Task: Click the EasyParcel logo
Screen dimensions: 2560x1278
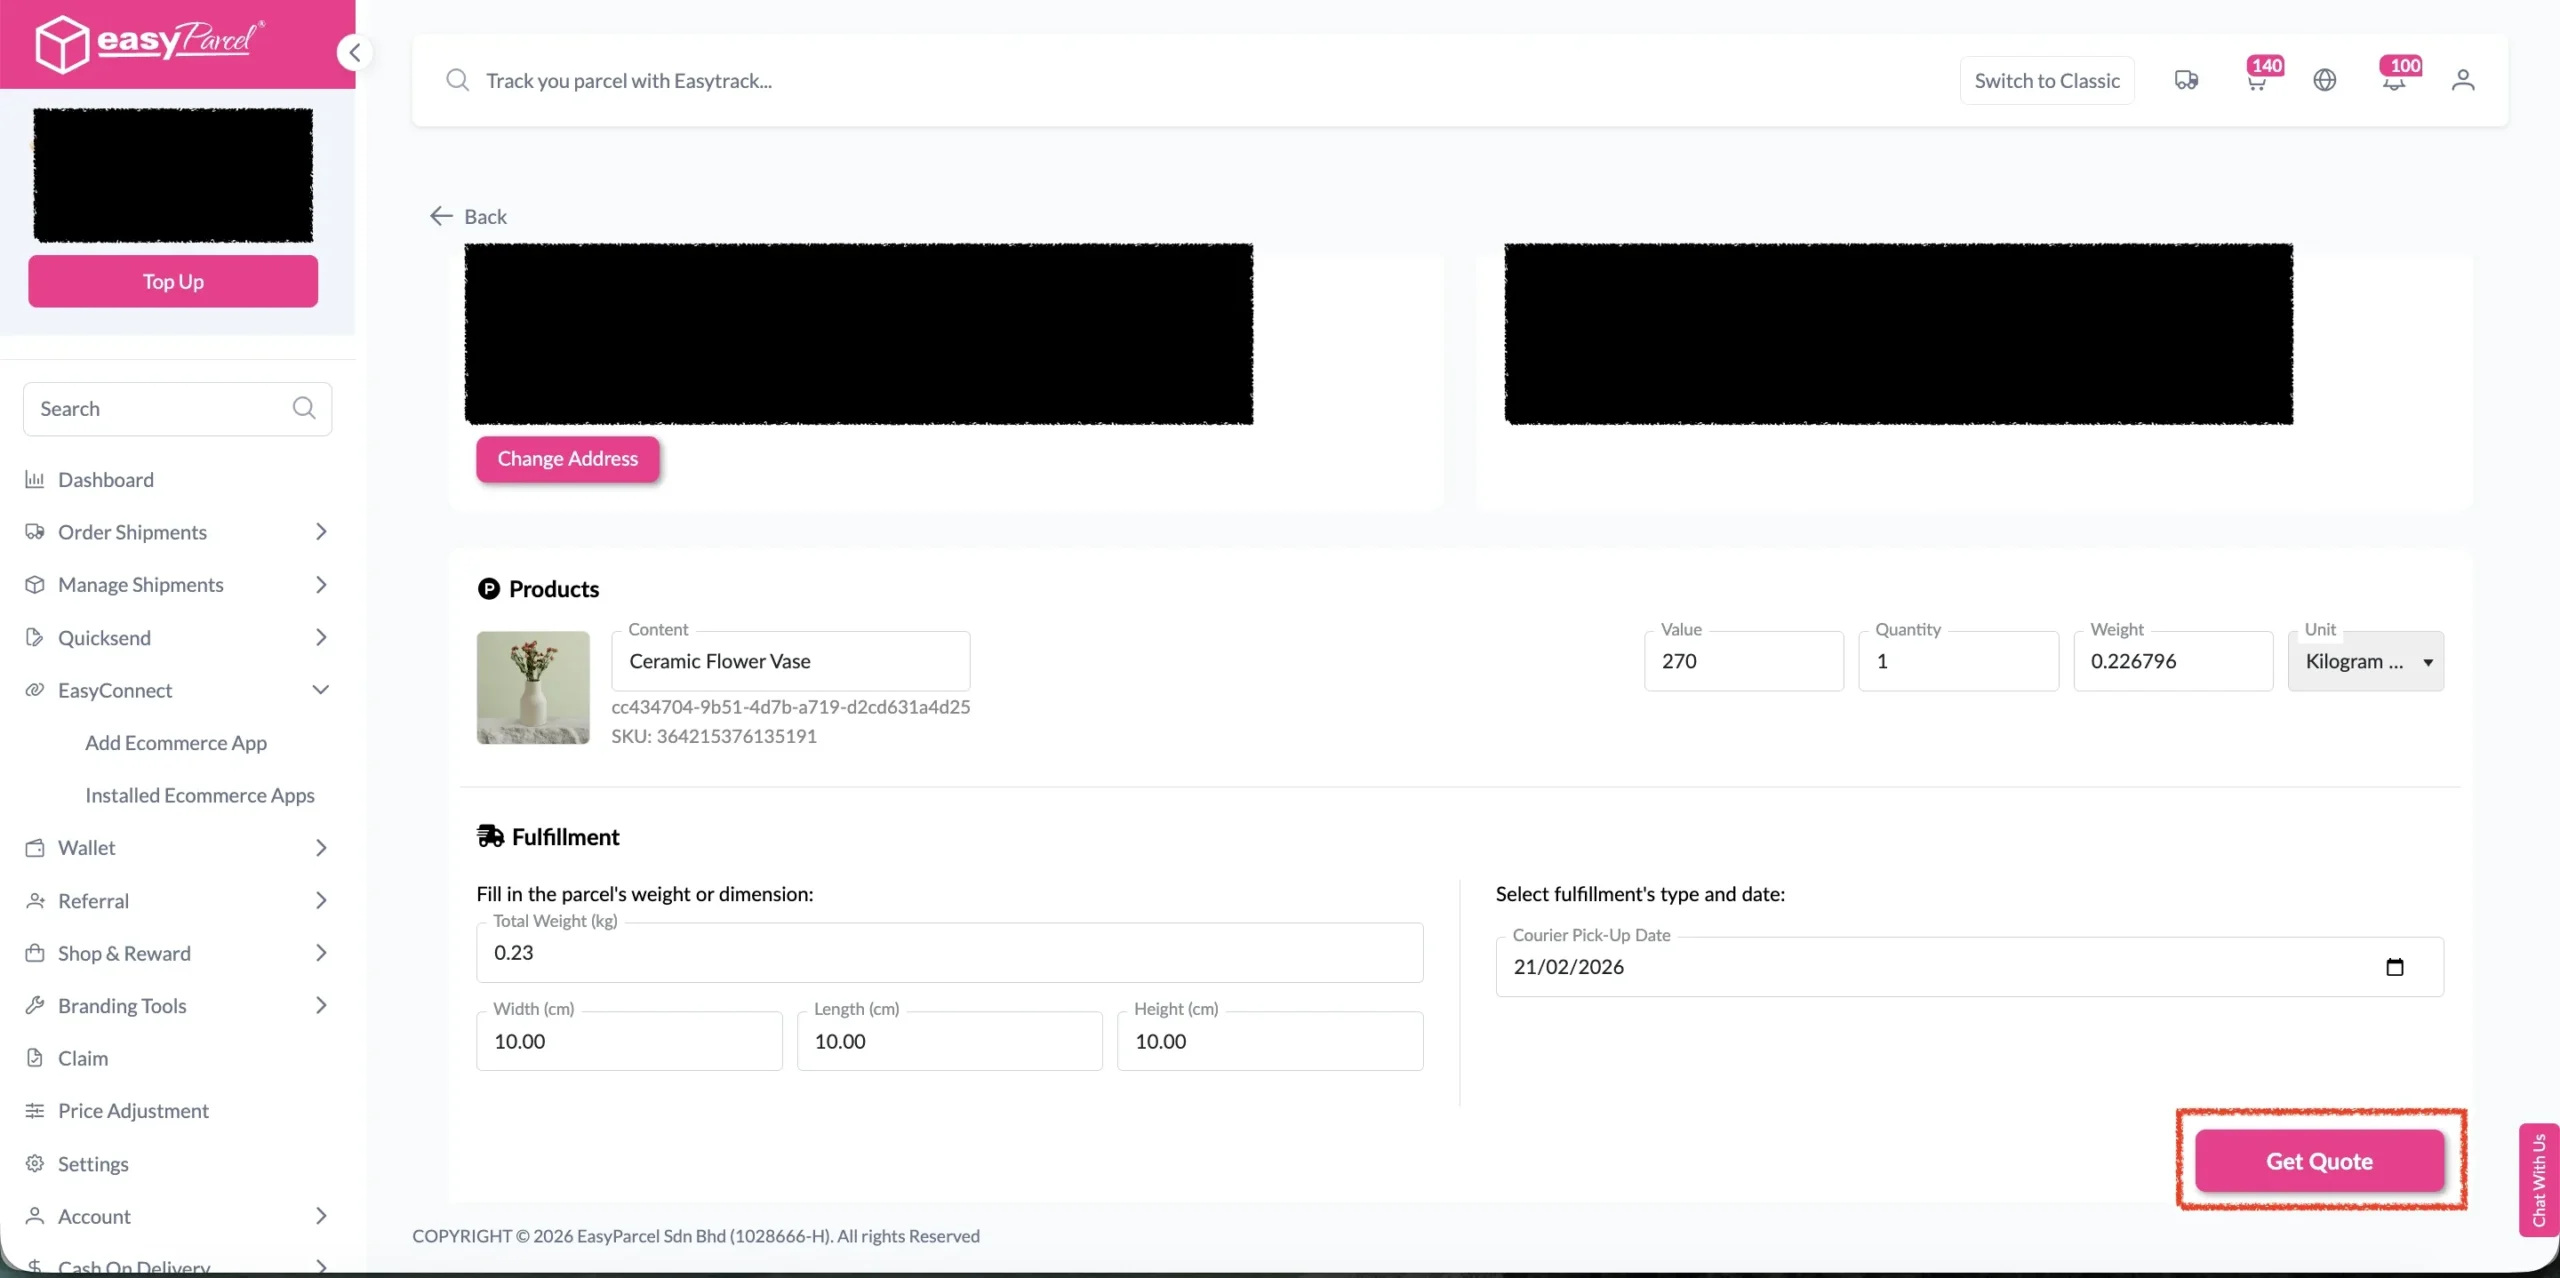Action: pyautogui.click(x=150, y=43)
